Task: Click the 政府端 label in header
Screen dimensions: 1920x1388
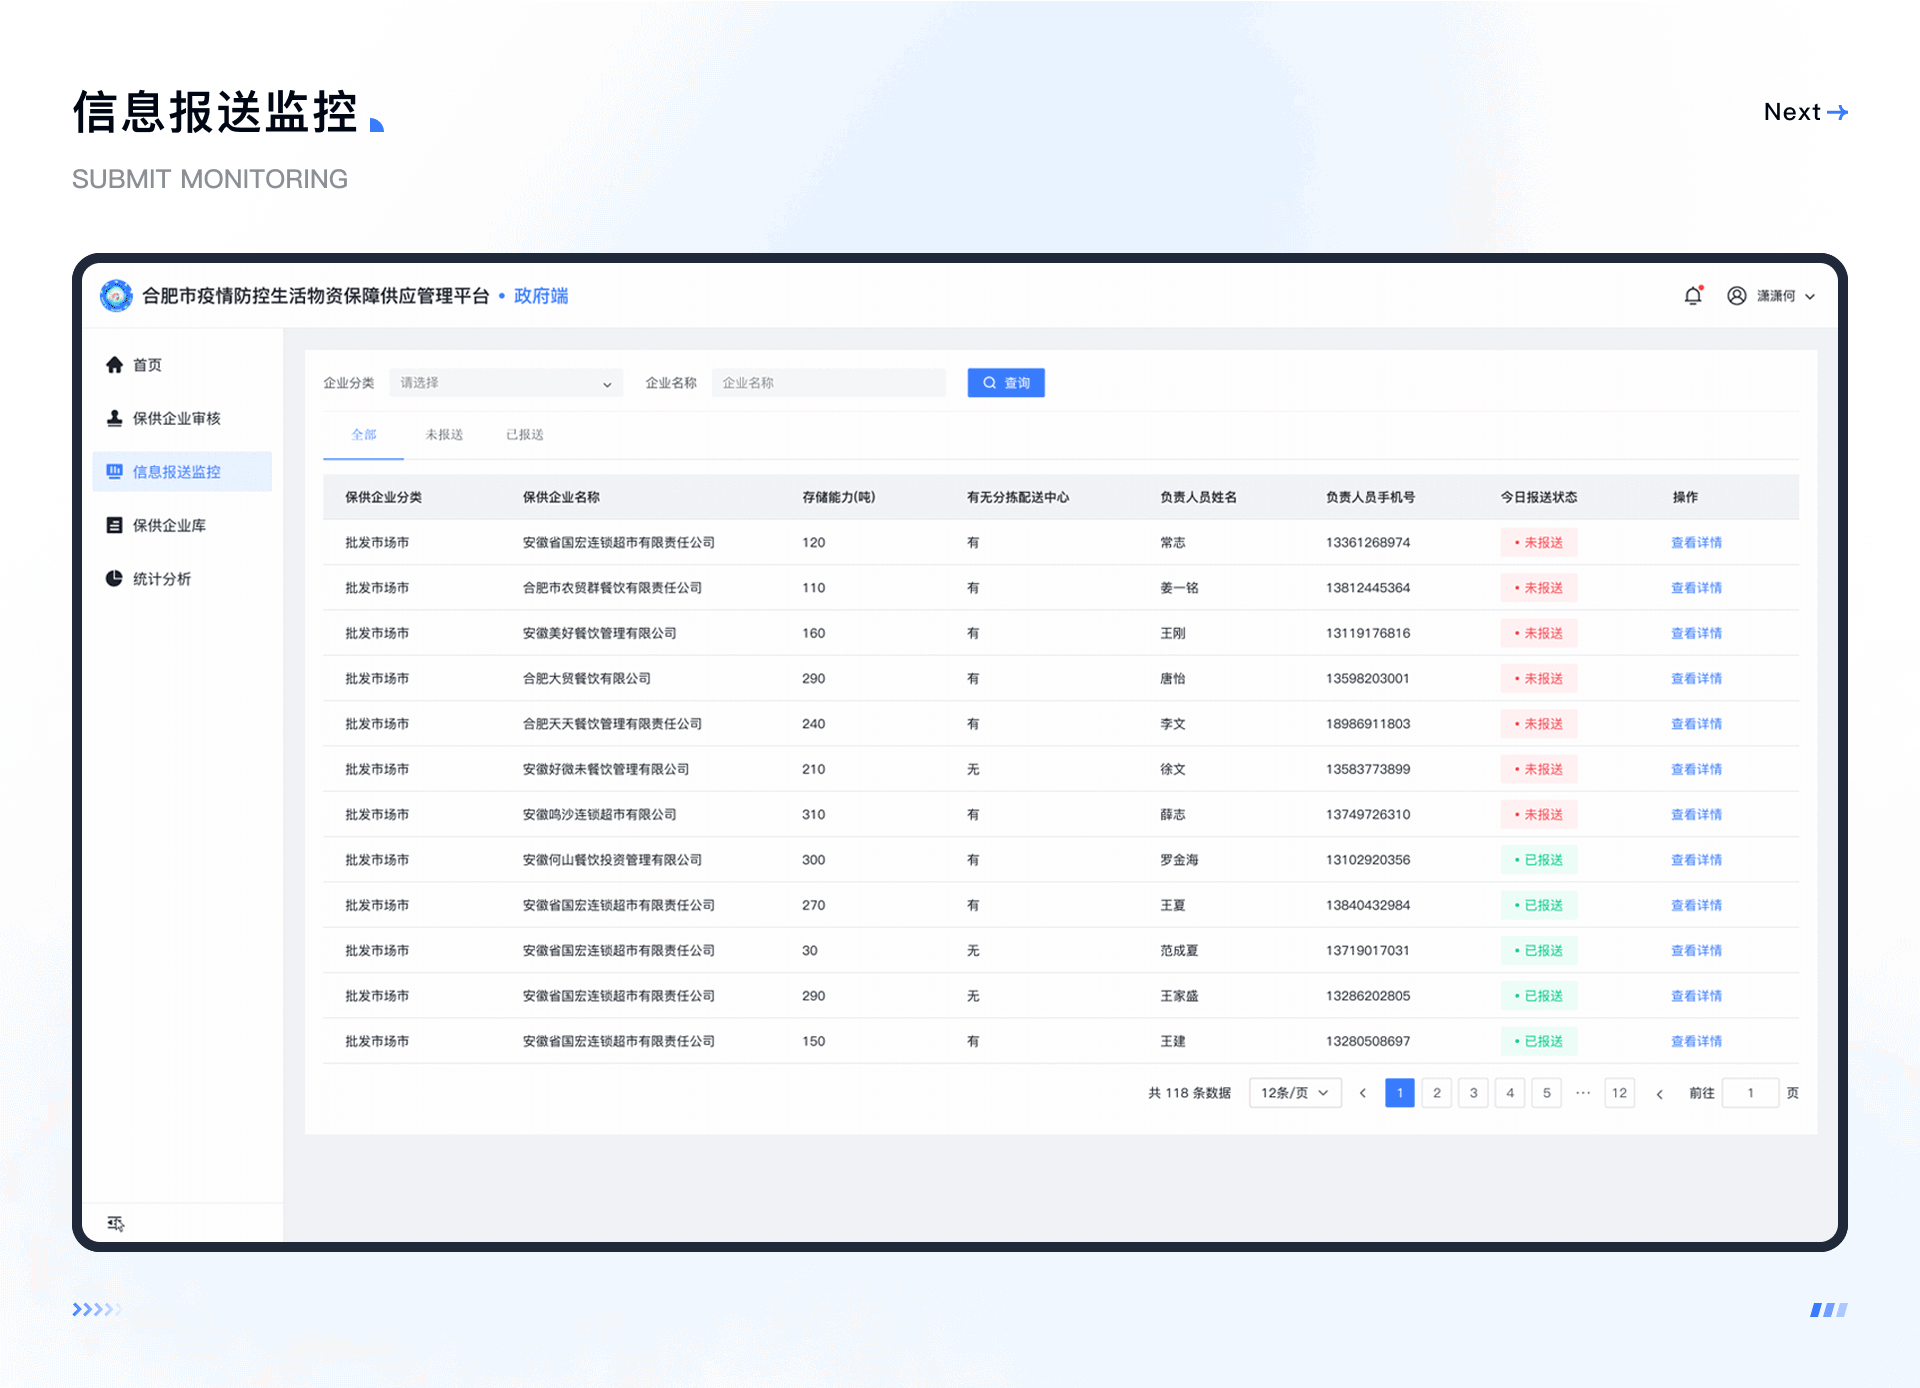Action: [541, 296]
